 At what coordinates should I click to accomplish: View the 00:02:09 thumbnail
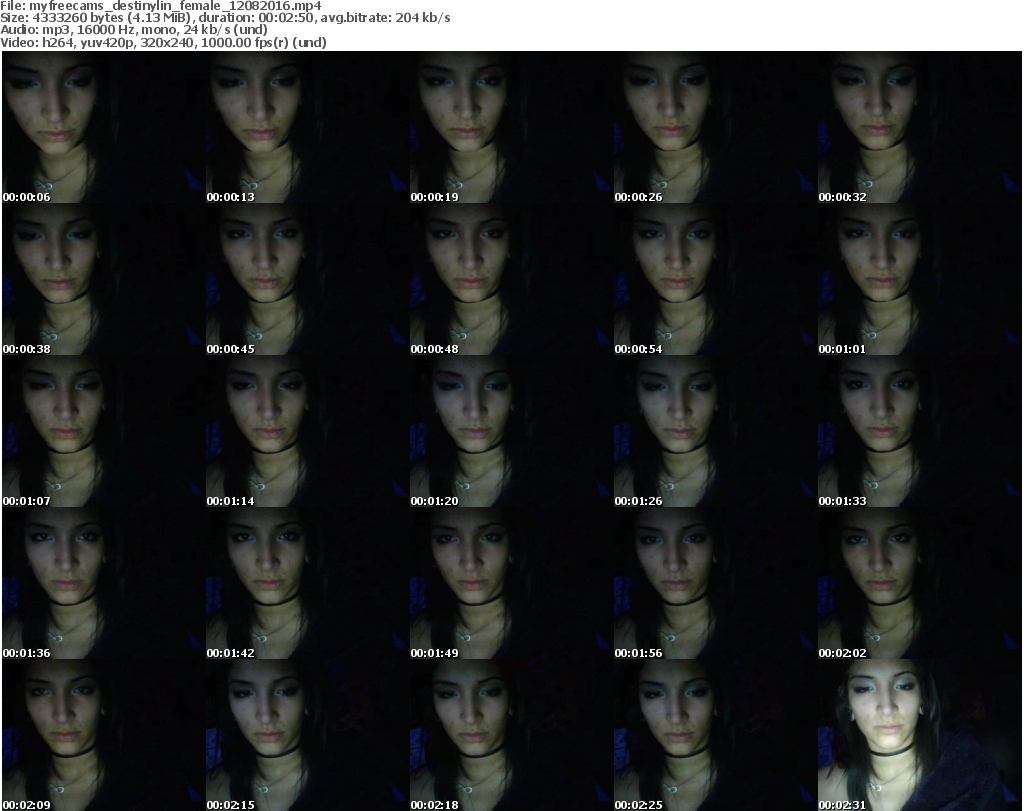point(104,735)
